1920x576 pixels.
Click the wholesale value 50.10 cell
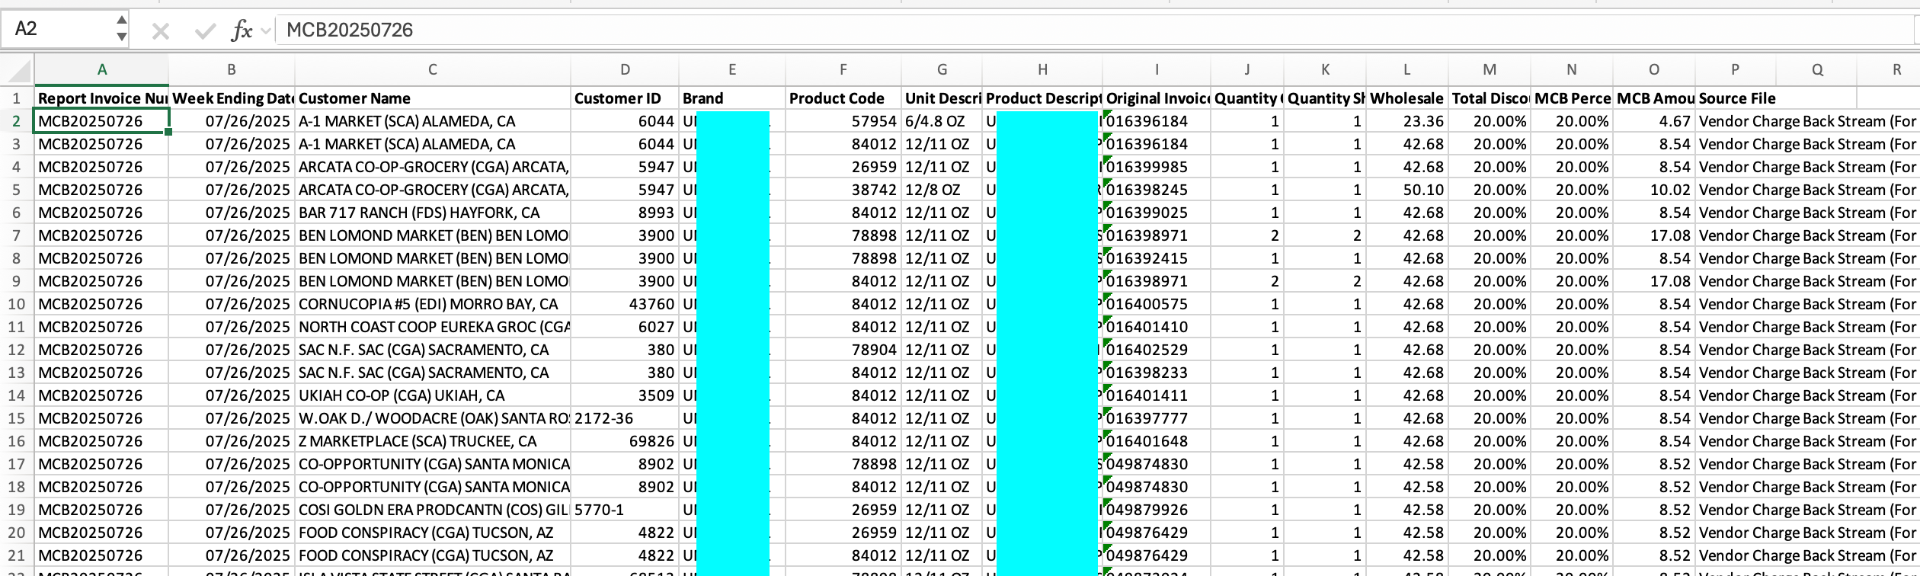1406,190
